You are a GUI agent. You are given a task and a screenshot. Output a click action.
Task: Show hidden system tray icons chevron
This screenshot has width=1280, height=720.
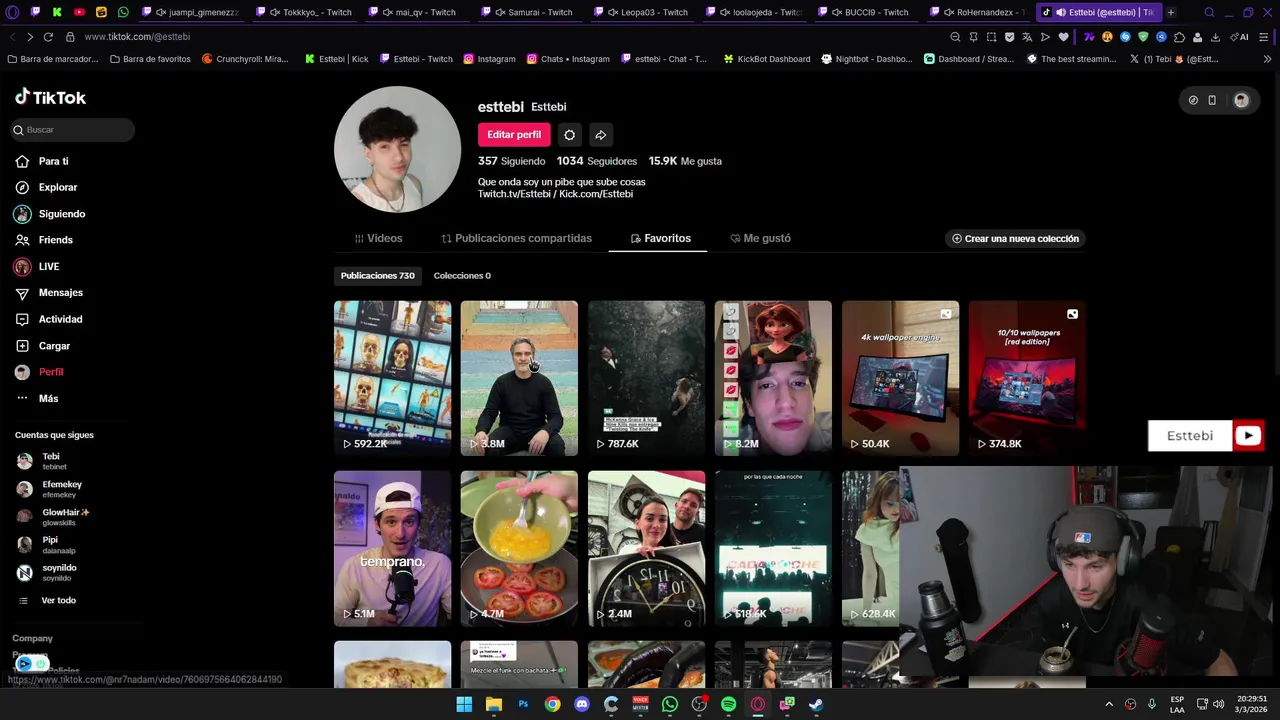pos(1108,704)
